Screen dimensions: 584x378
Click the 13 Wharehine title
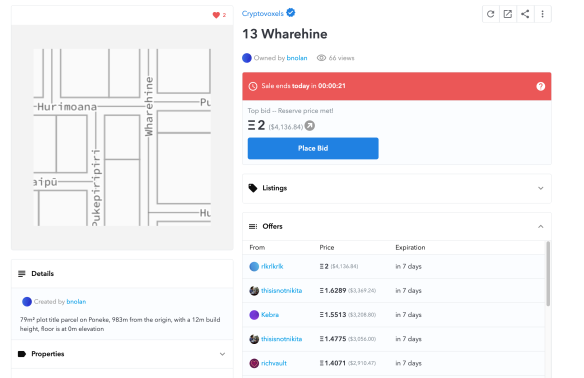tap(285, 34)
